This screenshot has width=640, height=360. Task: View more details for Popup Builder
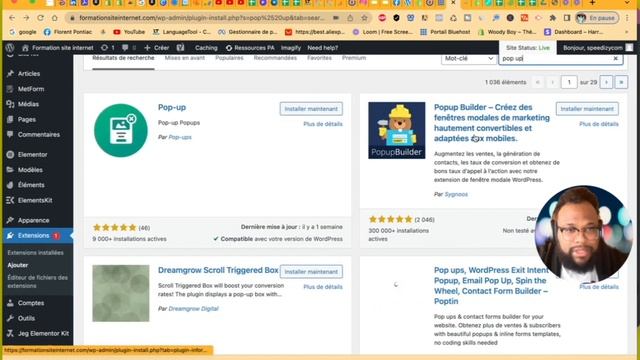(x=599, y=124)
